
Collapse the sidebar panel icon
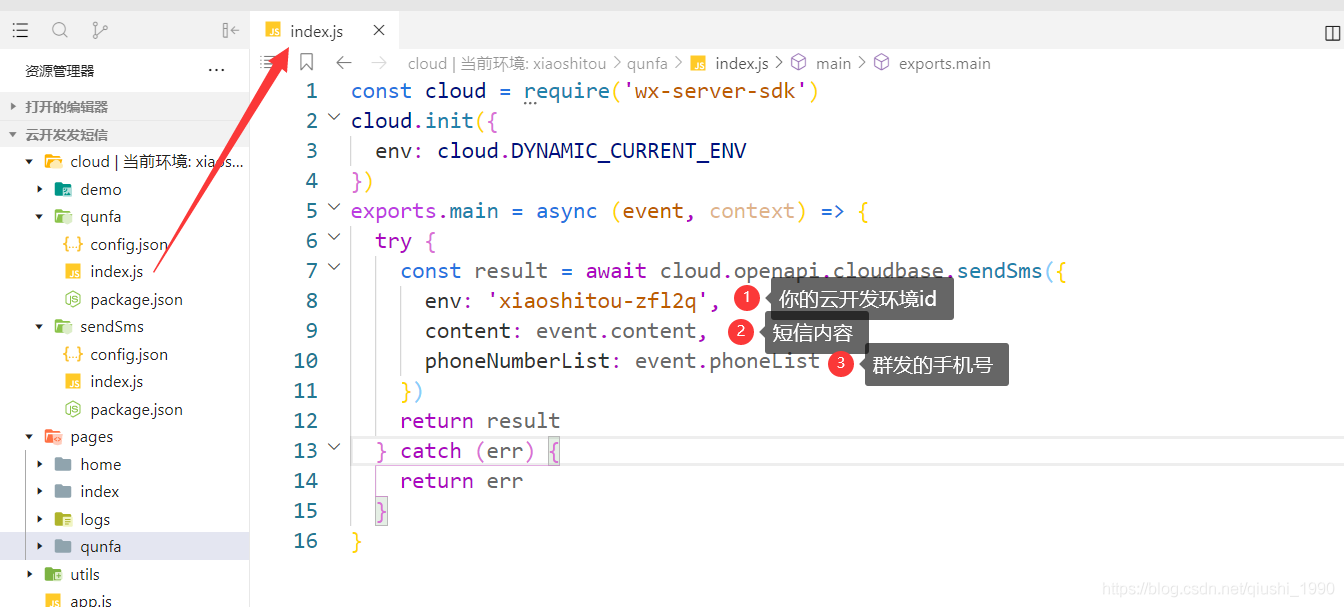coord(230,30)
